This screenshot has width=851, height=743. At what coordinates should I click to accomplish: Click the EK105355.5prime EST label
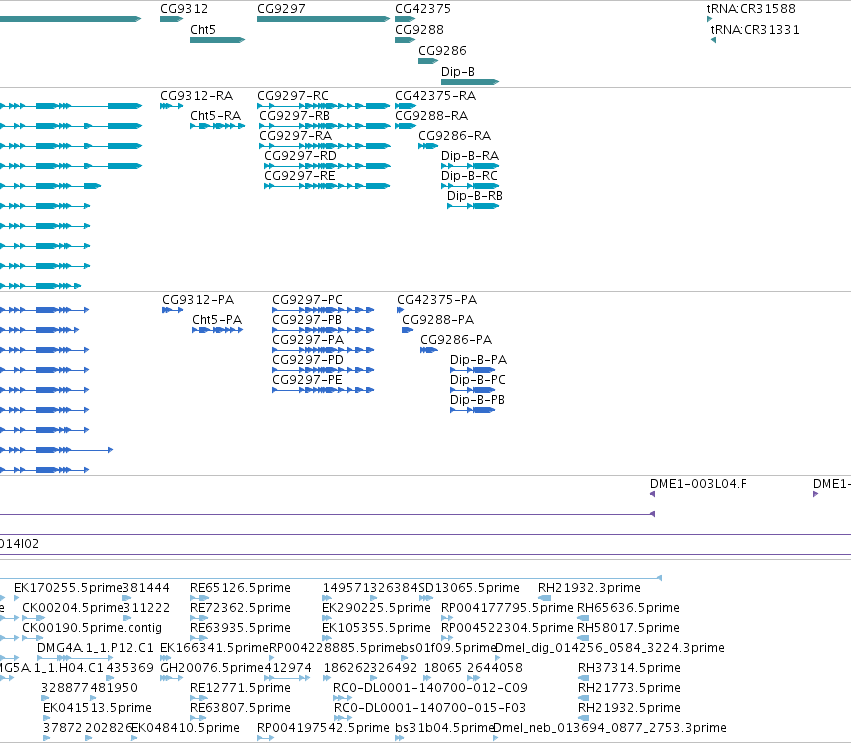(377, 628)
